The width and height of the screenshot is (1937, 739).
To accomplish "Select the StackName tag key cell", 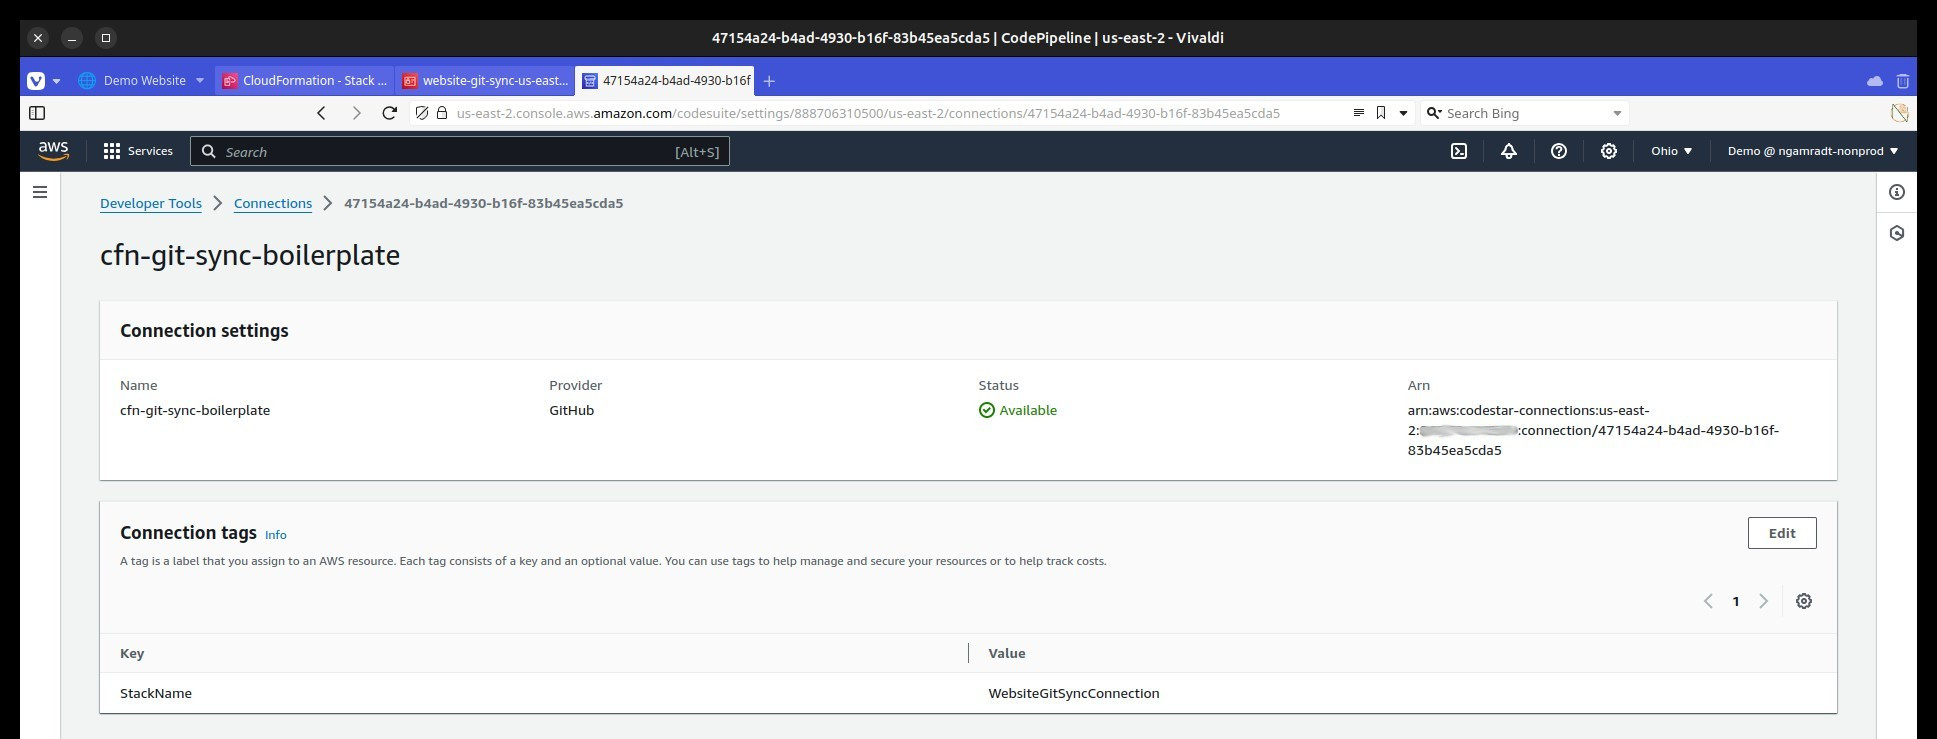I will [x=156, y=693].
